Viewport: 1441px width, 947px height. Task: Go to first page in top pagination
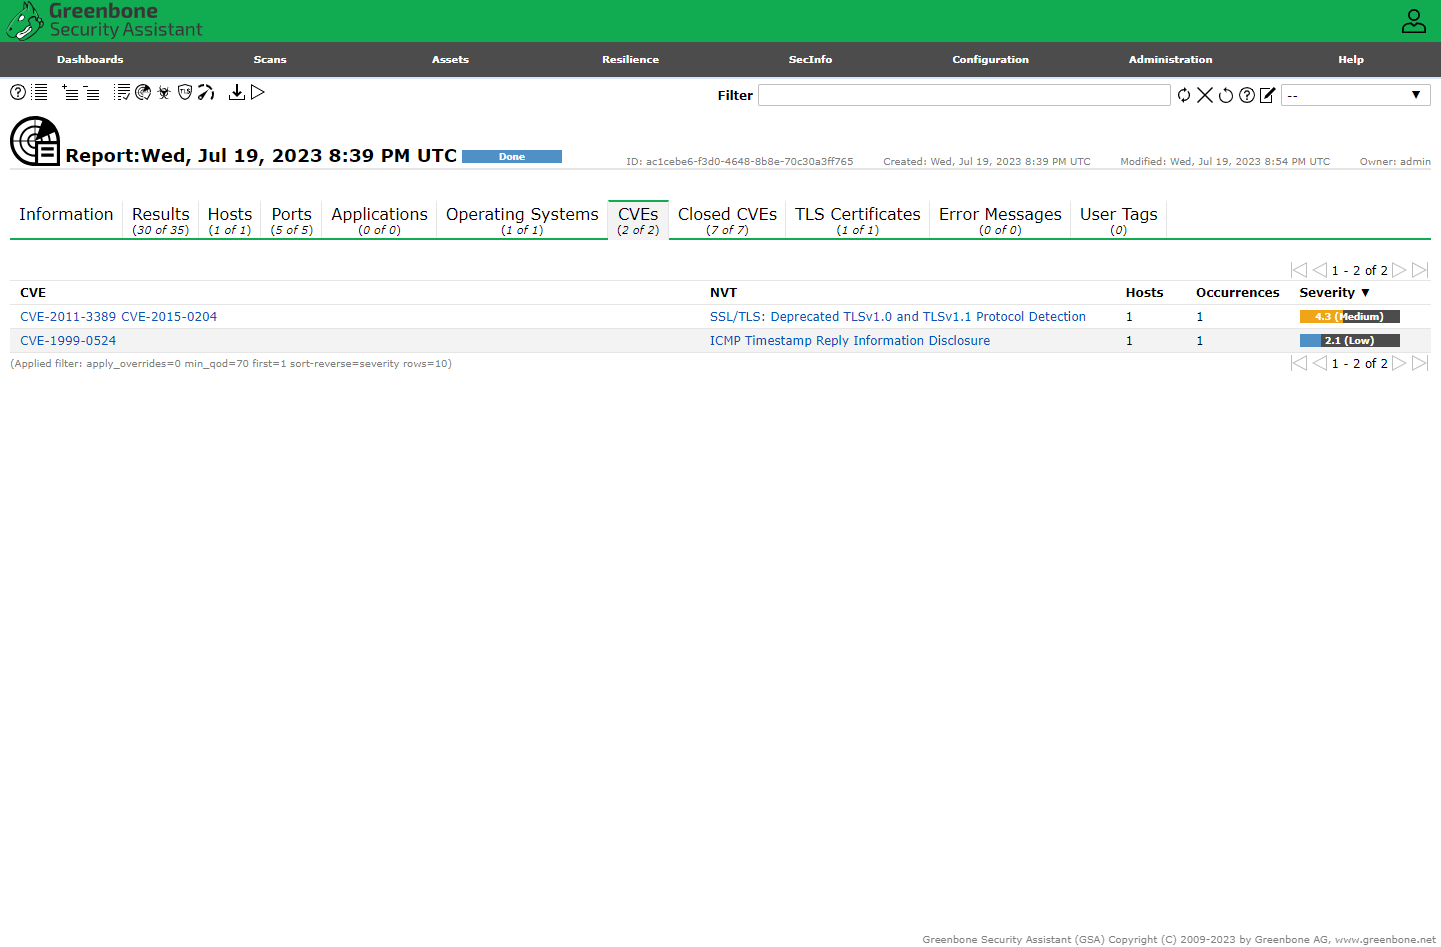1299,270
